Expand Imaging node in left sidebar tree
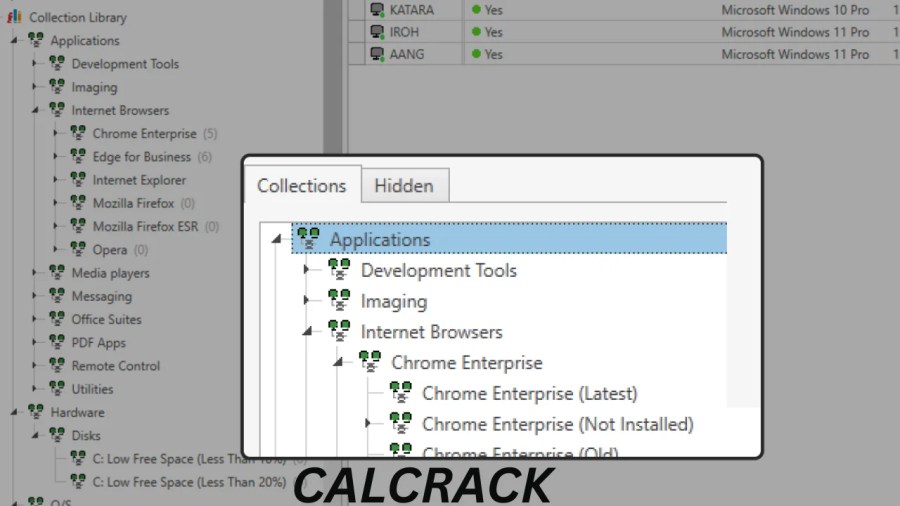 click(34, 87)
